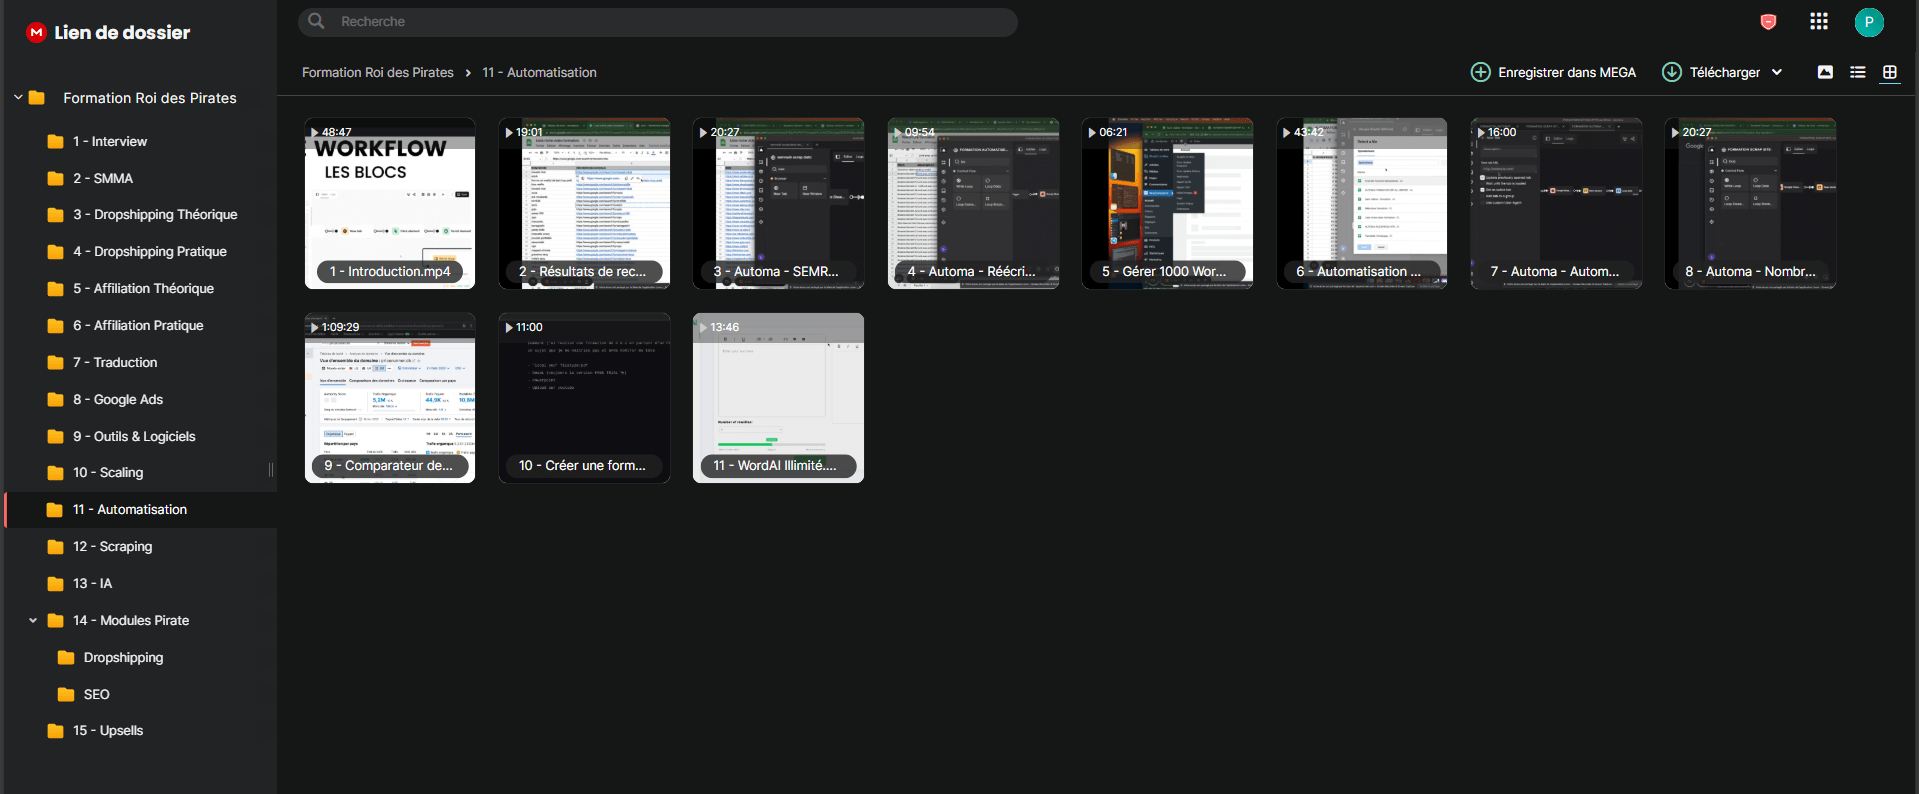1919x794 pixels.
Task: Click folder icon of 1 - Interview
Action: click(x=56, y=142)
